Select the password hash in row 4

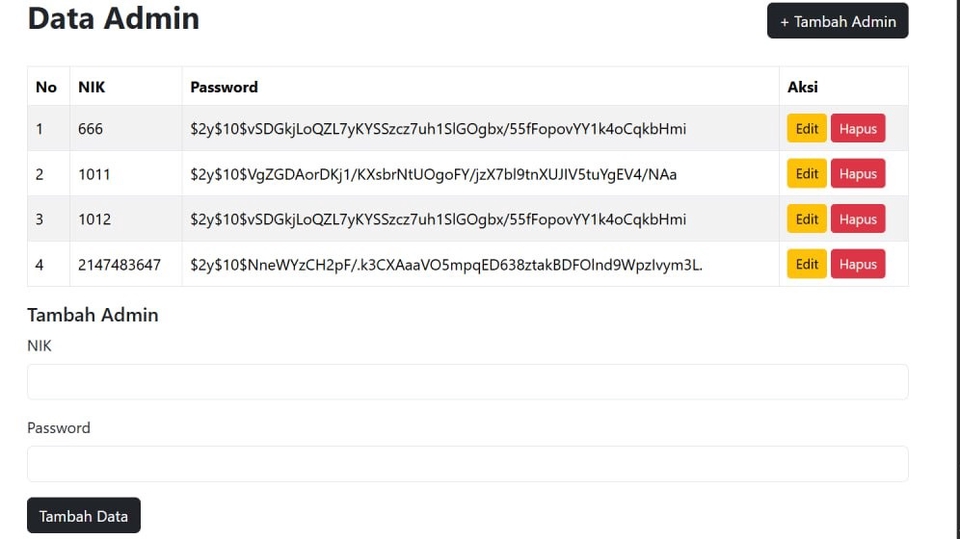(x=446, y=265)
